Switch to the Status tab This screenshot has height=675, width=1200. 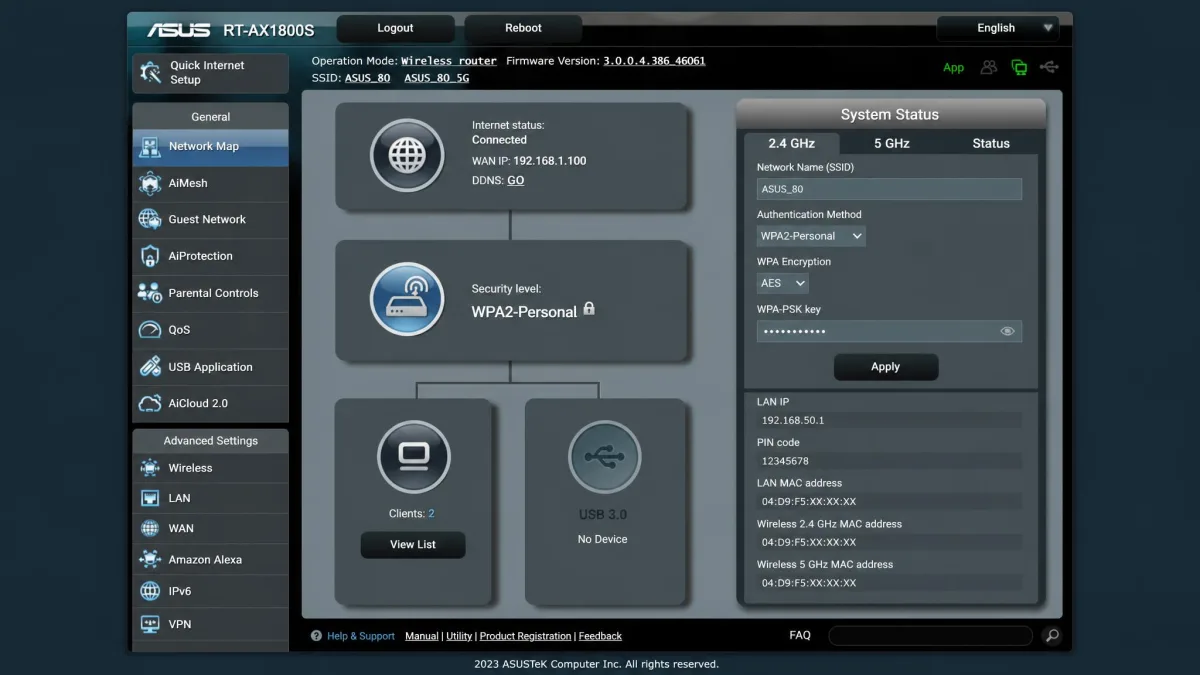click(991, 143)
